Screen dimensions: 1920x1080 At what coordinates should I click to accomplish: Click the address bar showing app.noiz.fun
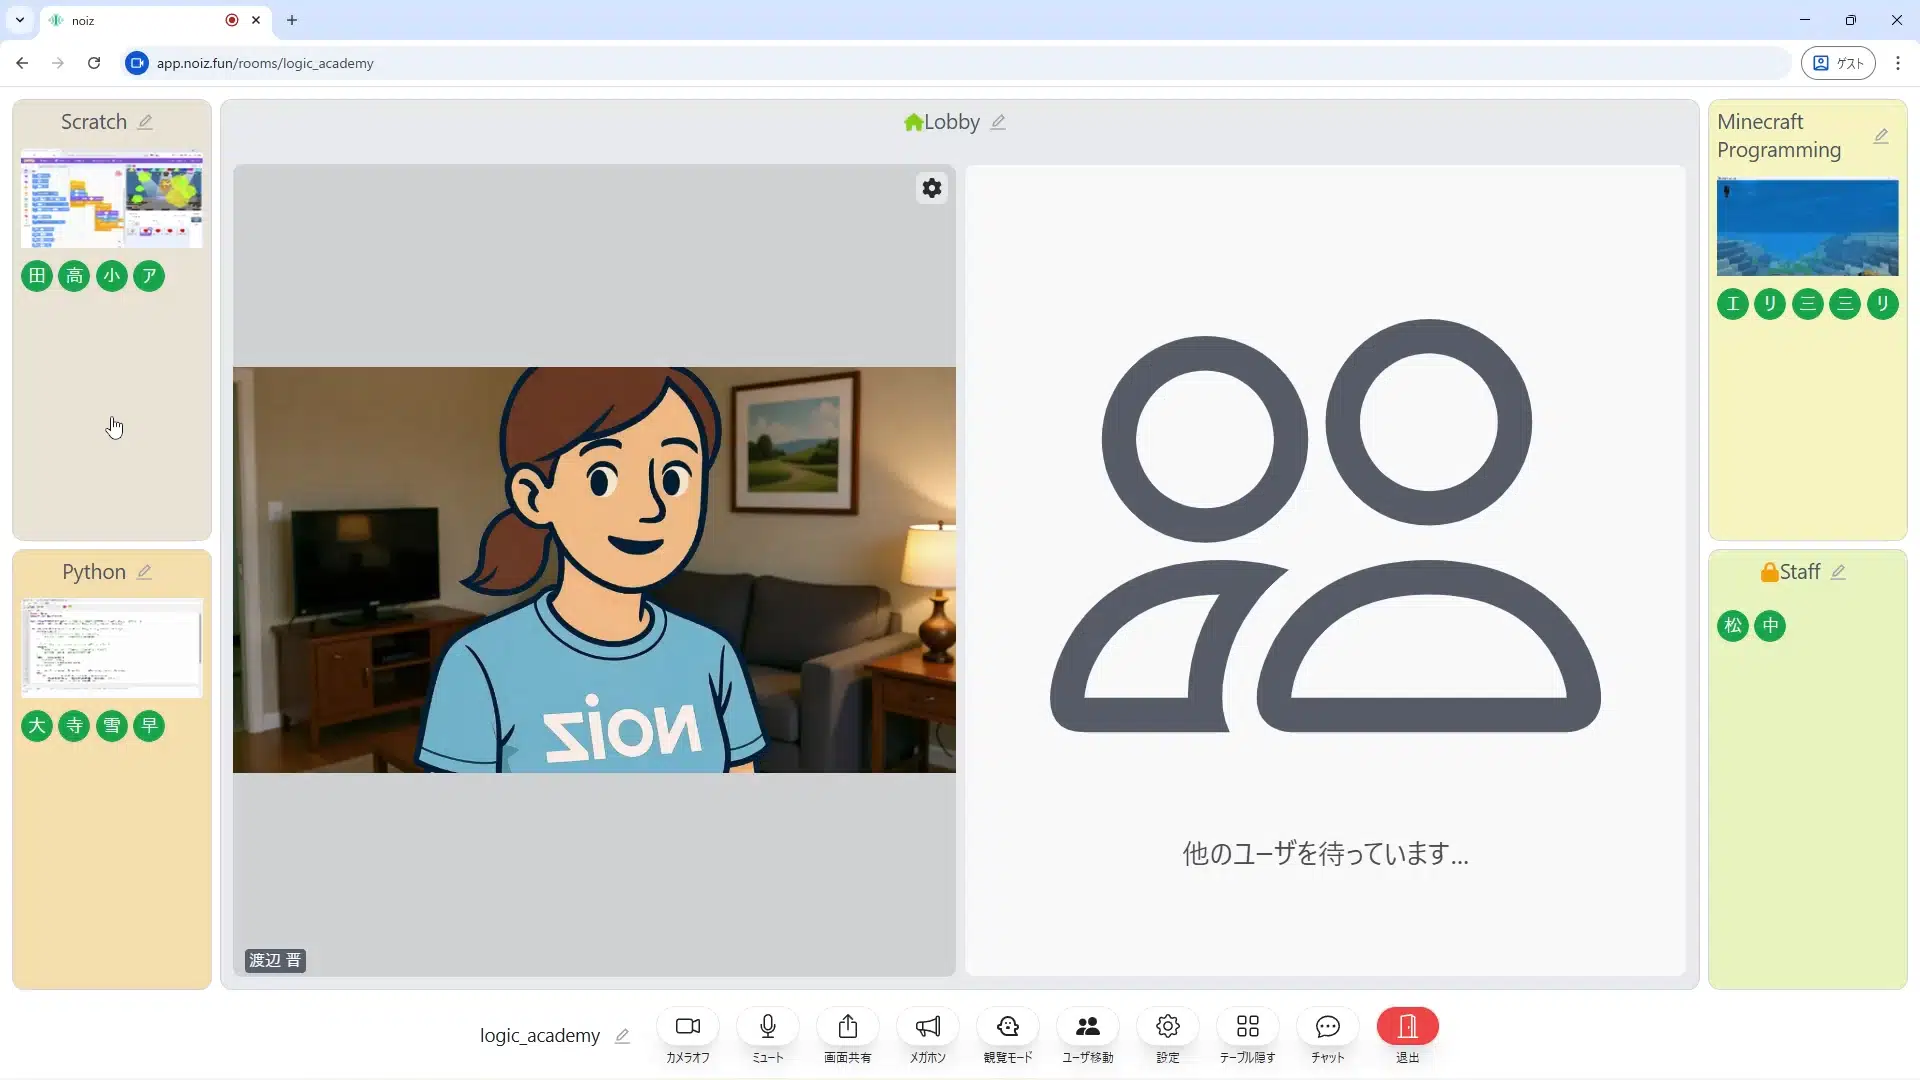pos(266,62)
